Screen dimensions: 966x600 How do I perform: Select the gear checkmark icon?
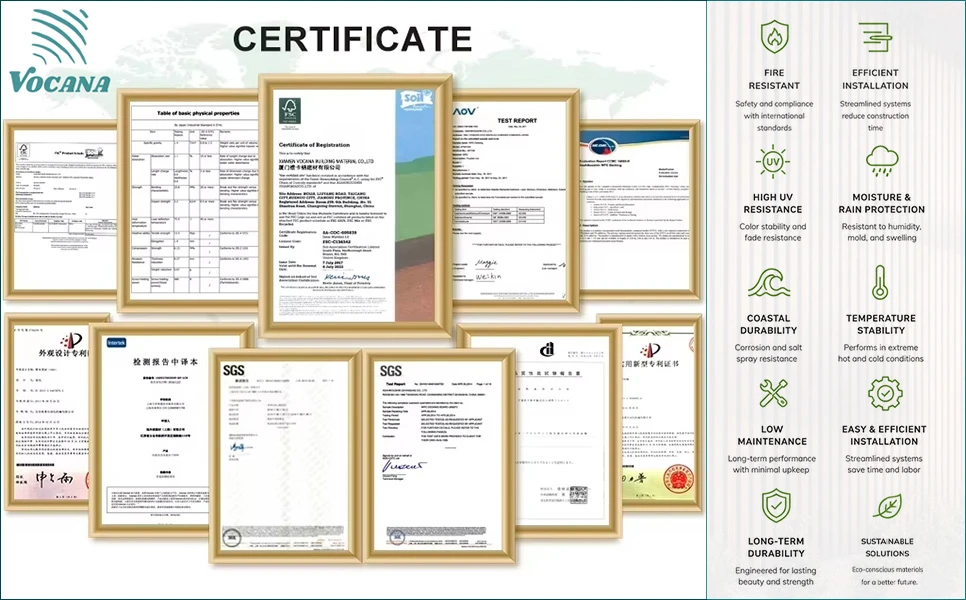(x=885, y=393)
